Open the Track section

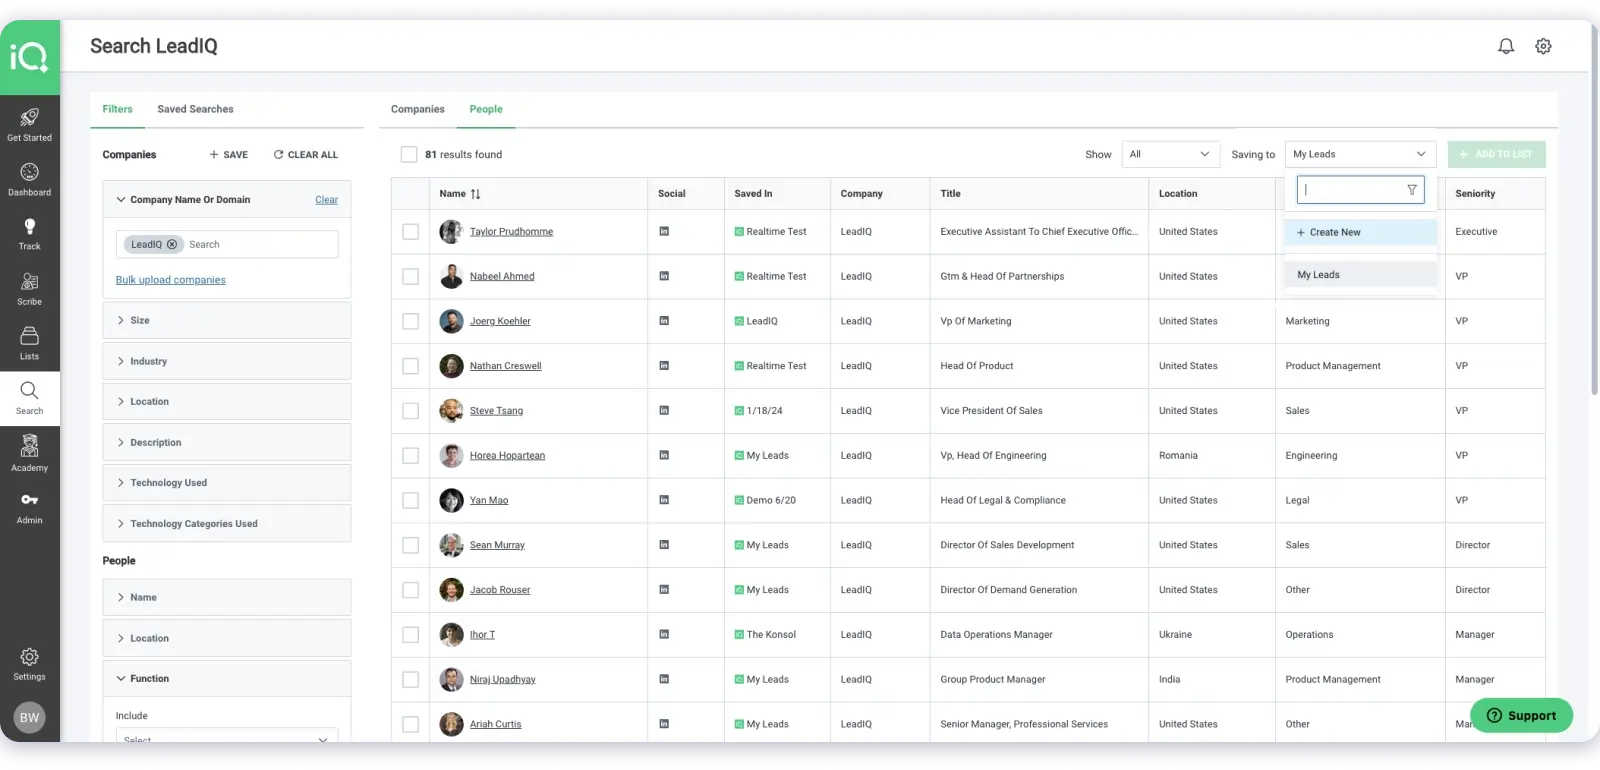(x=30, y=234)
